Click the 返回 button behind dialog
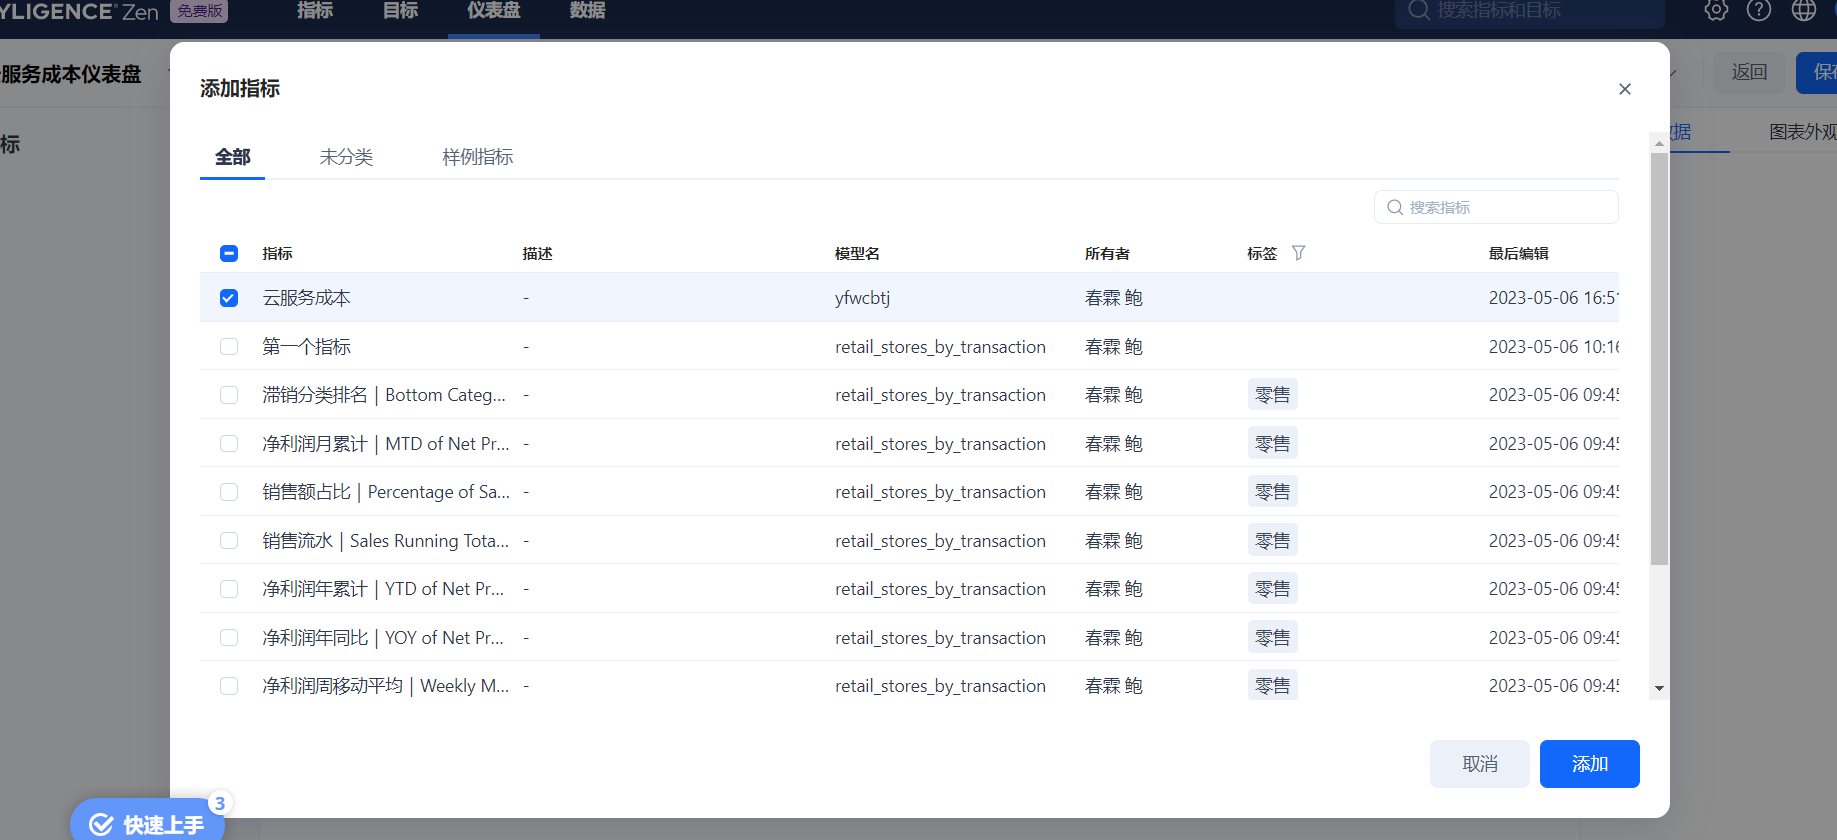 1750,72
